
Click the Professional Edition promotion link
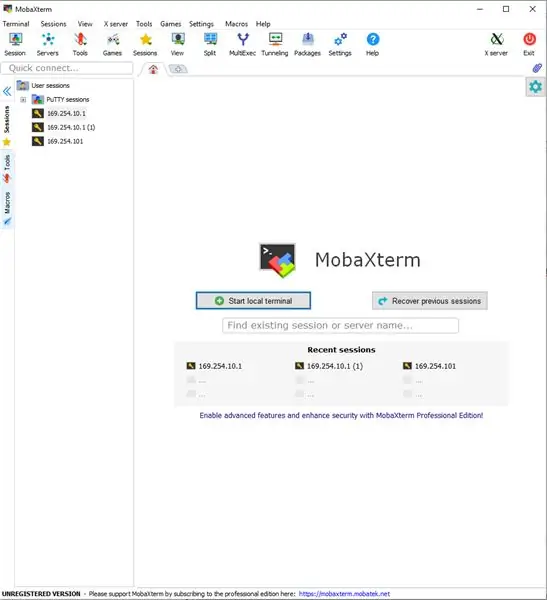coord(341,415)
